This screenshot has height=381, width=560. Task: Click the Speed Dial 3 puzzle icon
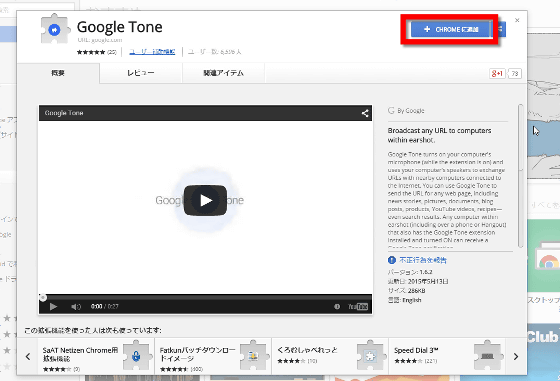click(x=488, y=356)
